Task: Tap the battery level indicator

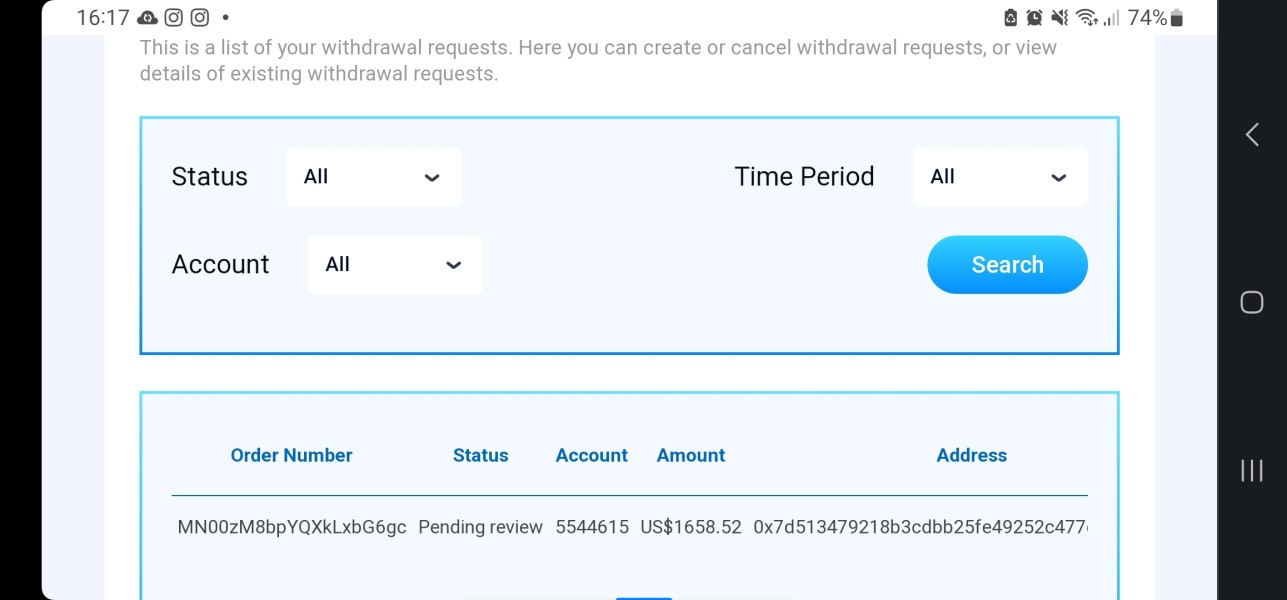Action: (1176, 18)
